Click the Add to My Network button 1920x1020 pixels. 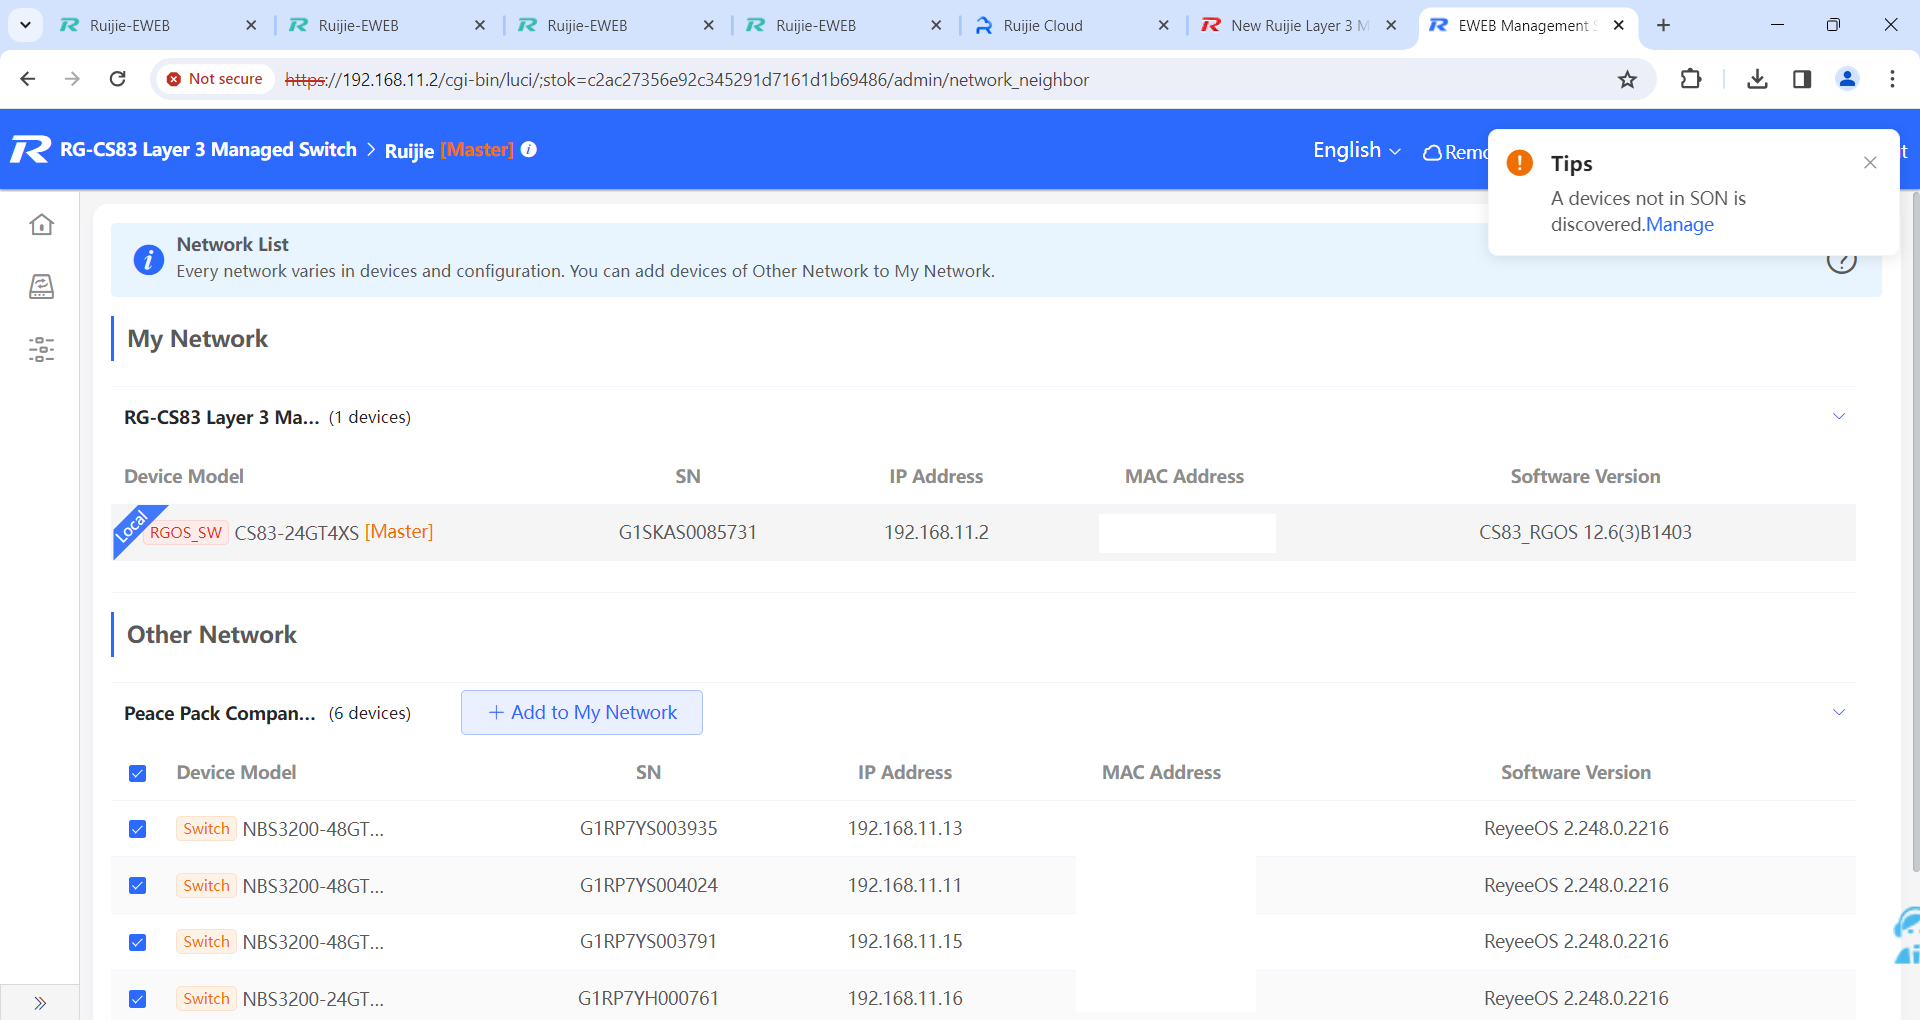pyautogui.click(x=582, y=712)
